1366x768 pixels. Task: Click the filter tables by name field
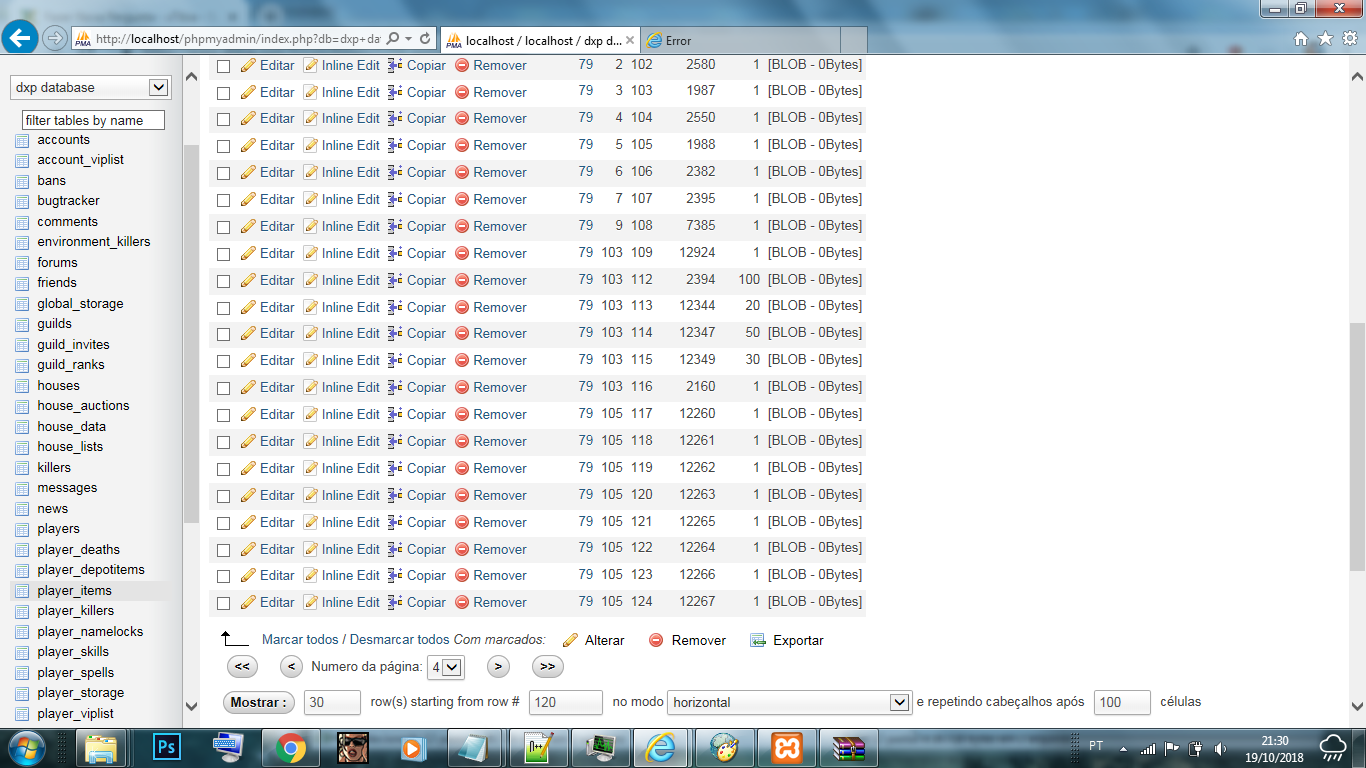coord(93,120)
